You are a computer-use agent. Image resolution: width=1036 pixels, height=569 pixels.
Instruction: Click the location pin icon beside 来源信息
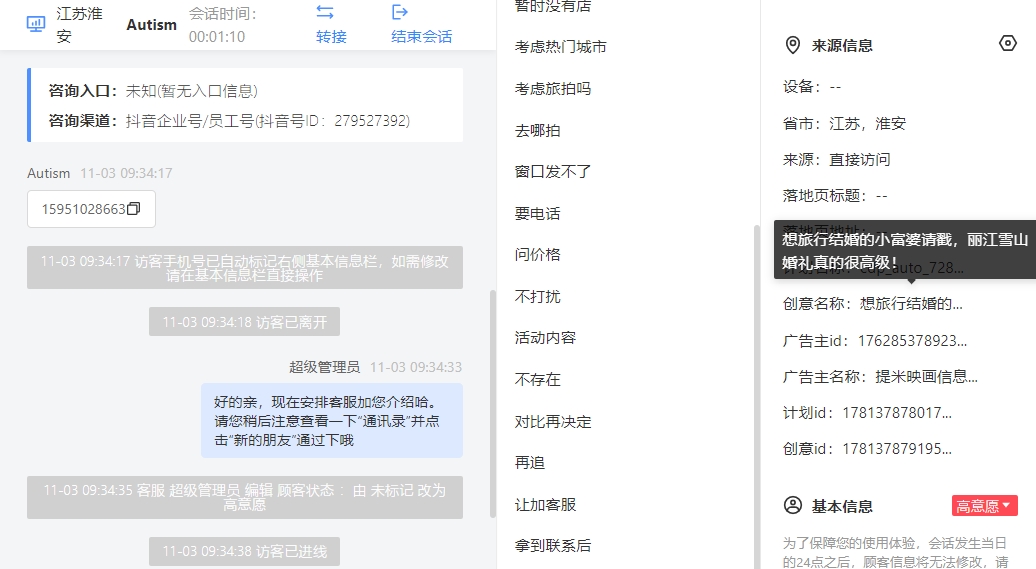pyautogui.click(x=792, y=45)
